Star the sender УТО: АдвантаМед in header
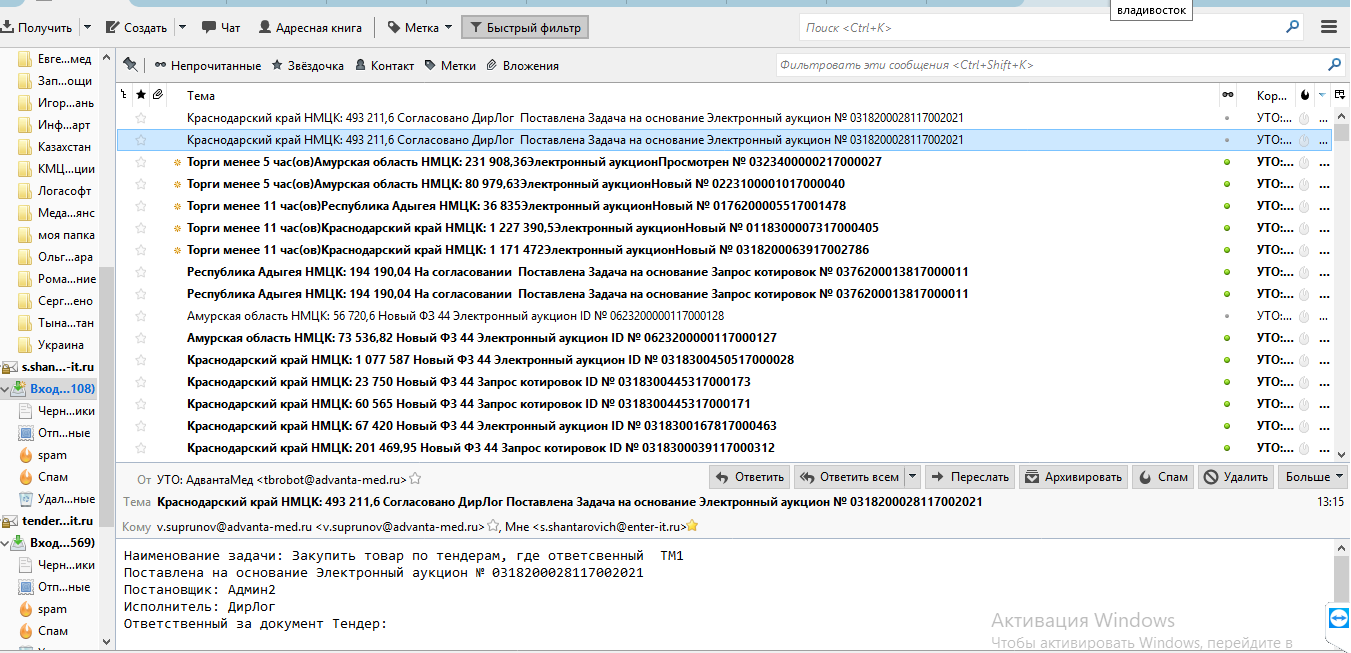The height and width of the screenshot is (653, 1351). click(416, 479)
